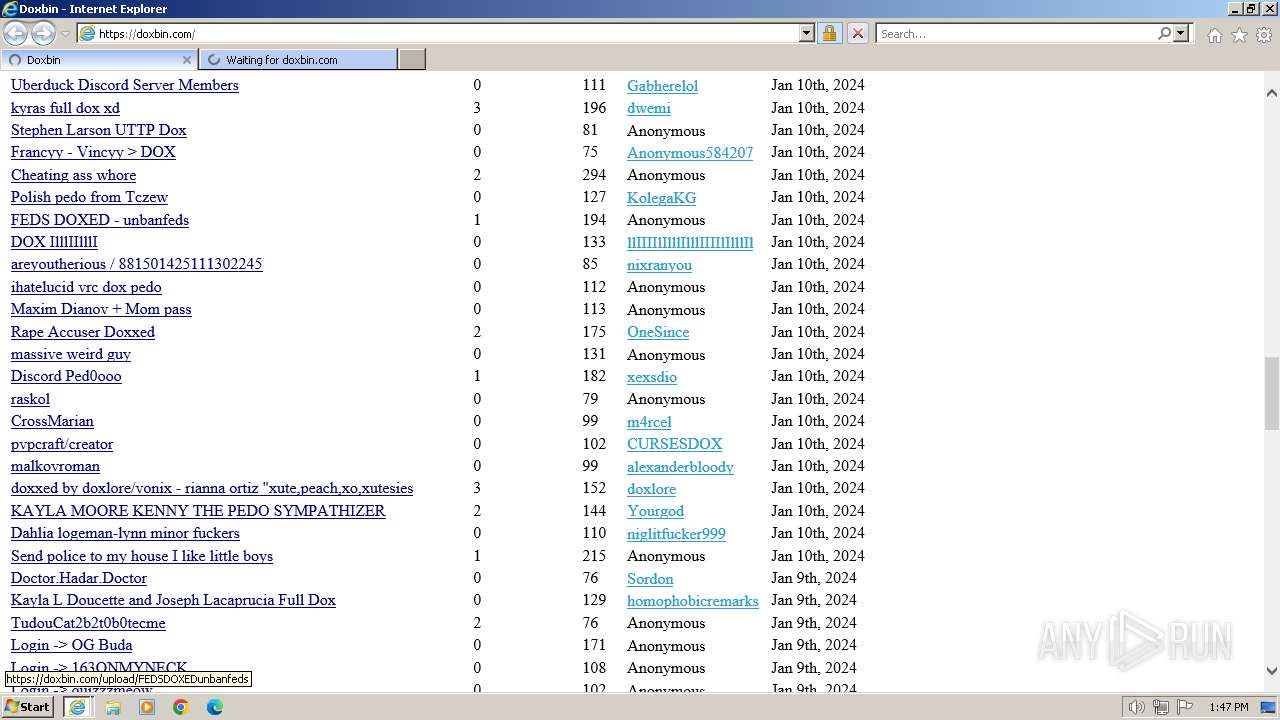This screenshot has height=720, width=1280.
Task: Open the Login -> OG Buda link
Action: point(71,645)
